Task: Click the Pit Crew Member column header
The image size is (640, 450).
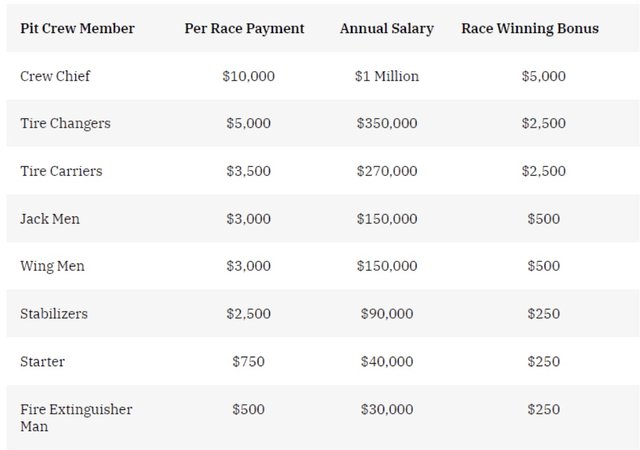Action: tap(77, 28)
